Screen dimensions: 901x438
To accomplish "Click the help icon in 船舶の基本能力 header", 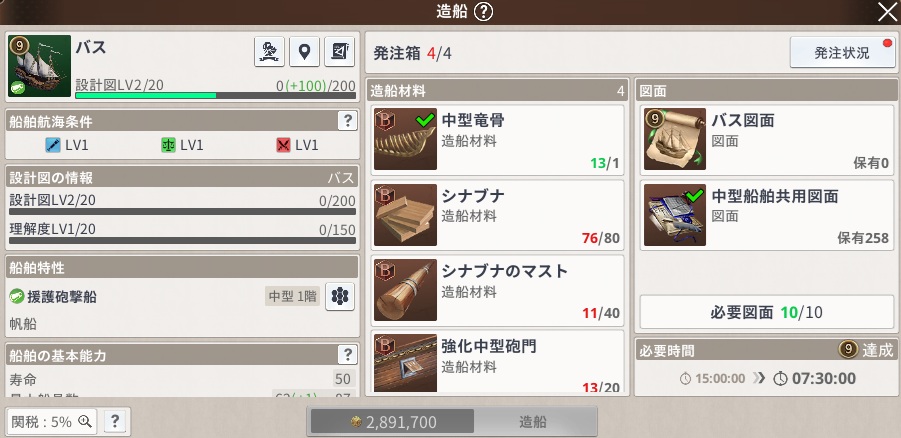I will point(347,355).
